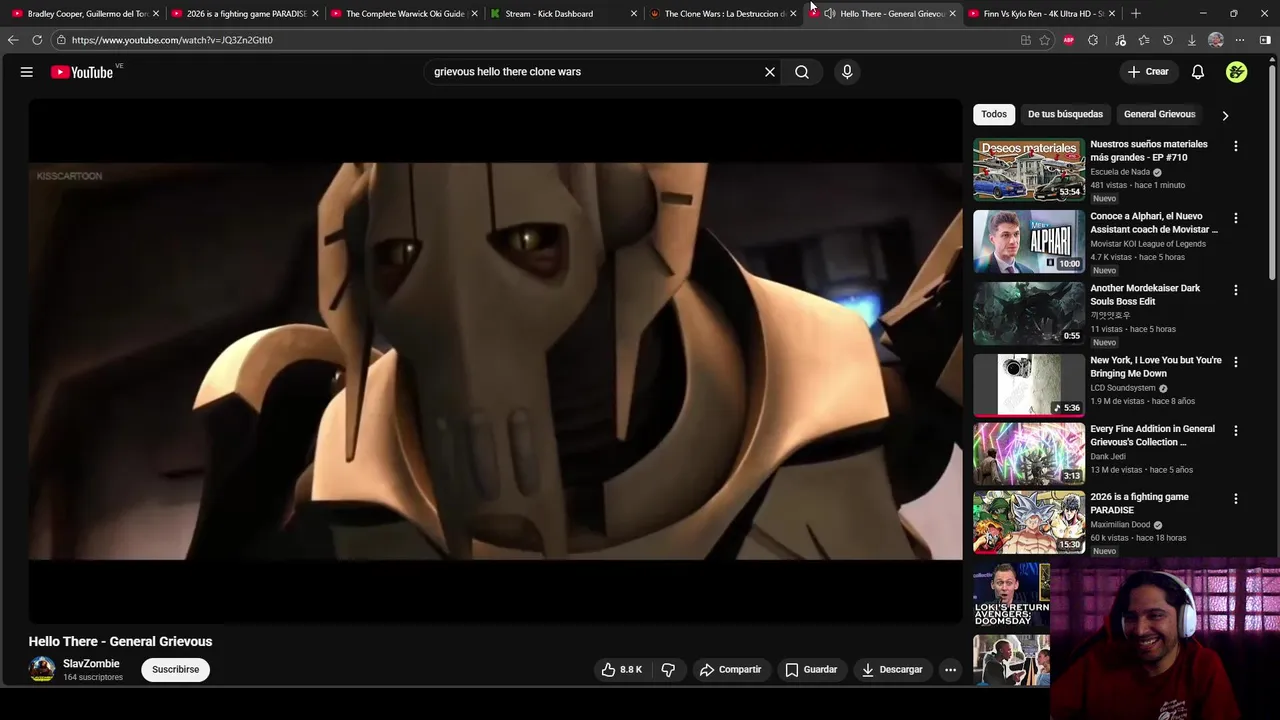Open options for Another Mordekaiser Dark Souls video

click(x=1236, y=290)
